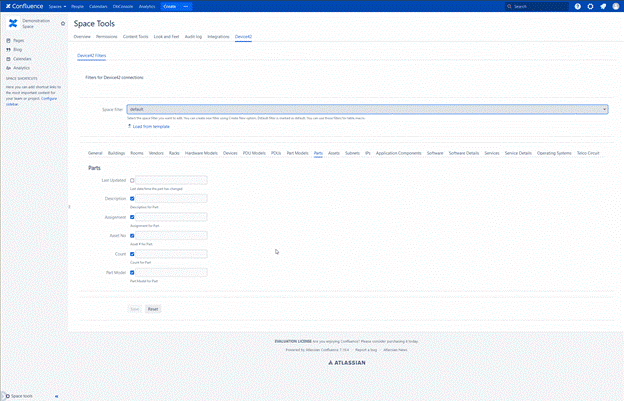
Task: Open the help question mark icon
Action: coord(577,6)
